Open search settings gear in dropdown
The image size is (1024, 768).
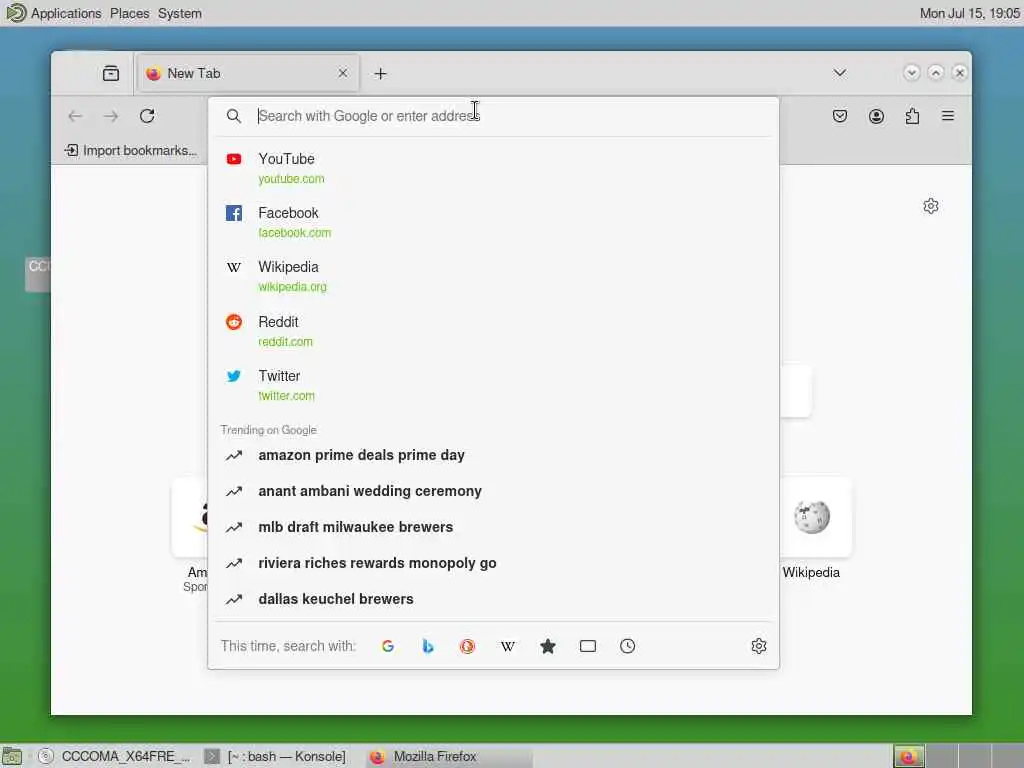coord(759,646)
